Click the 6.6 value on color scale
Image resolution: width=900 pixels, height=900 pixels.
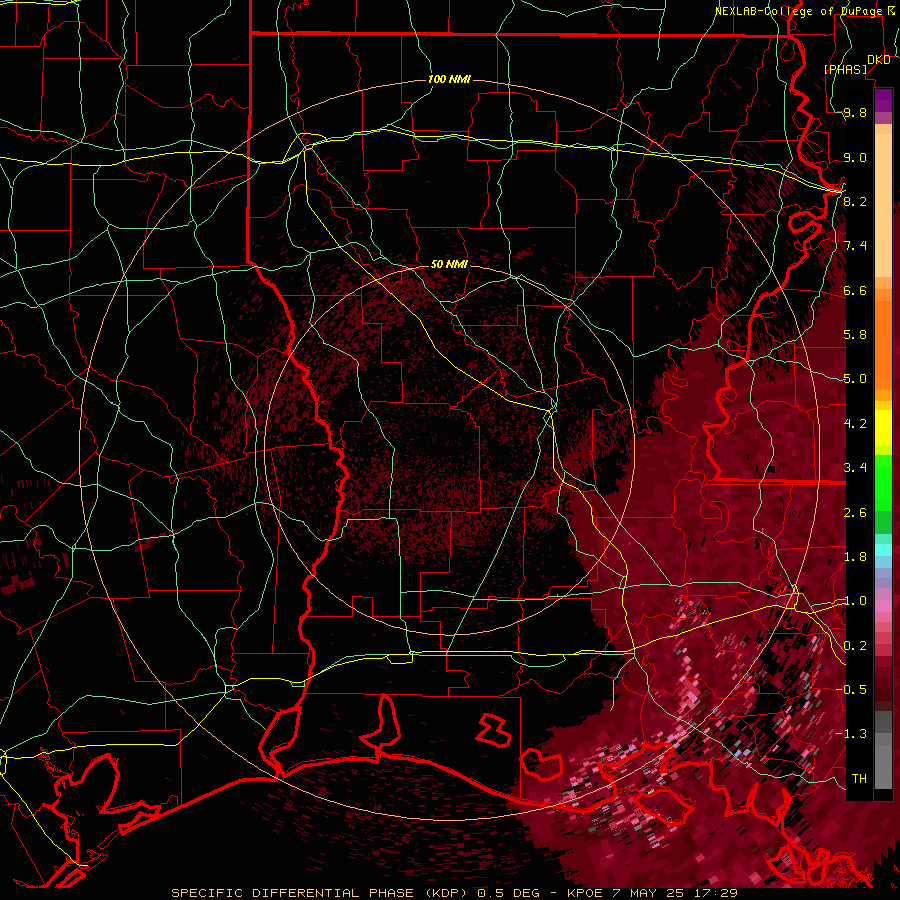point(855,290)
